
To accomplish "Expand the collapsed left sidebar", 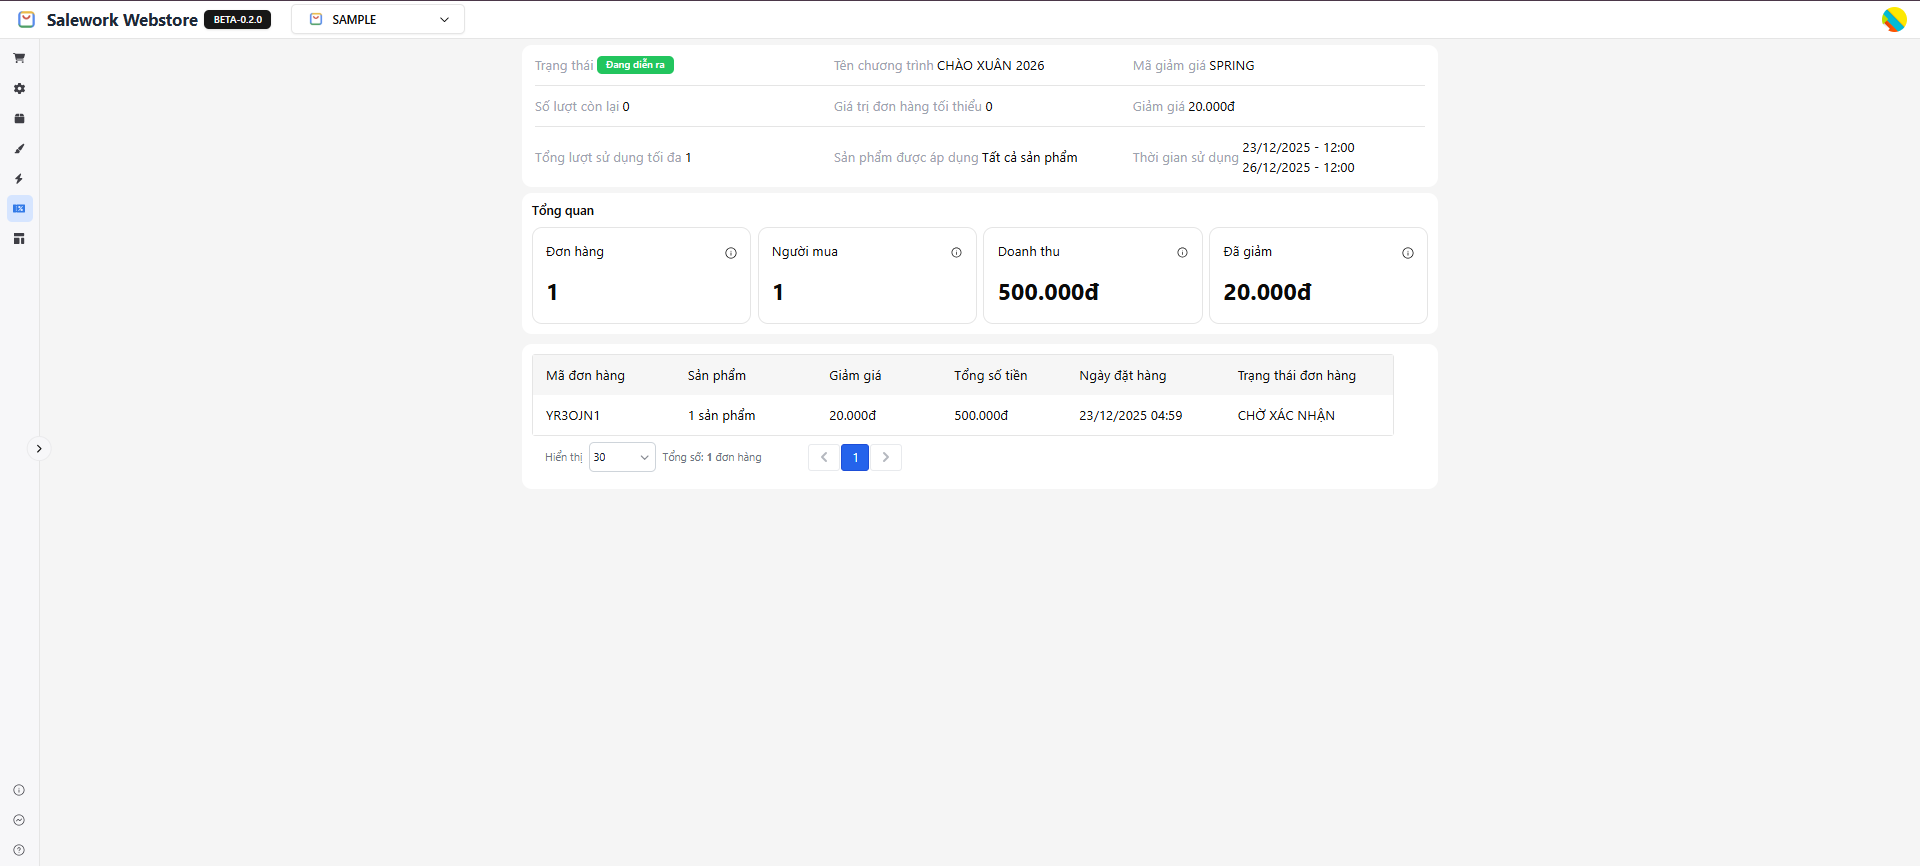I will point(39,449).
